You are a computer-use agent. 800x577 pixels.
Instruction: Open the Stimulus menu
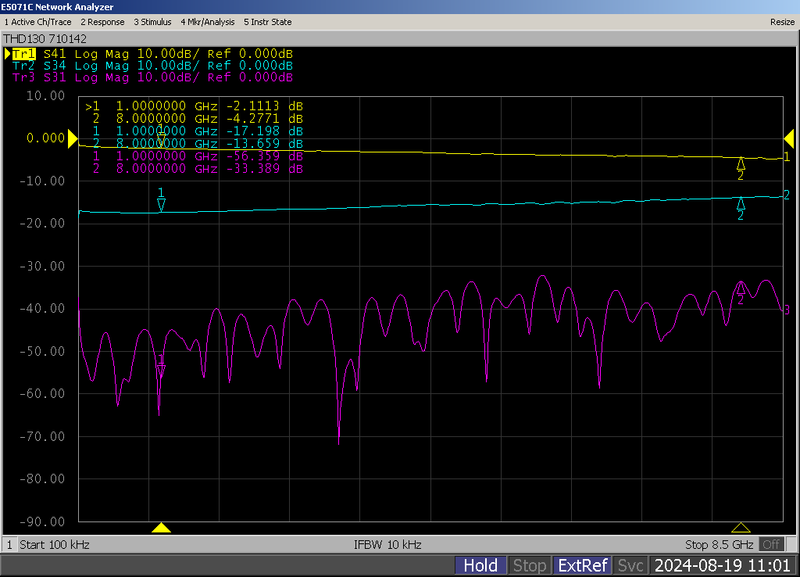pos(152,21)
